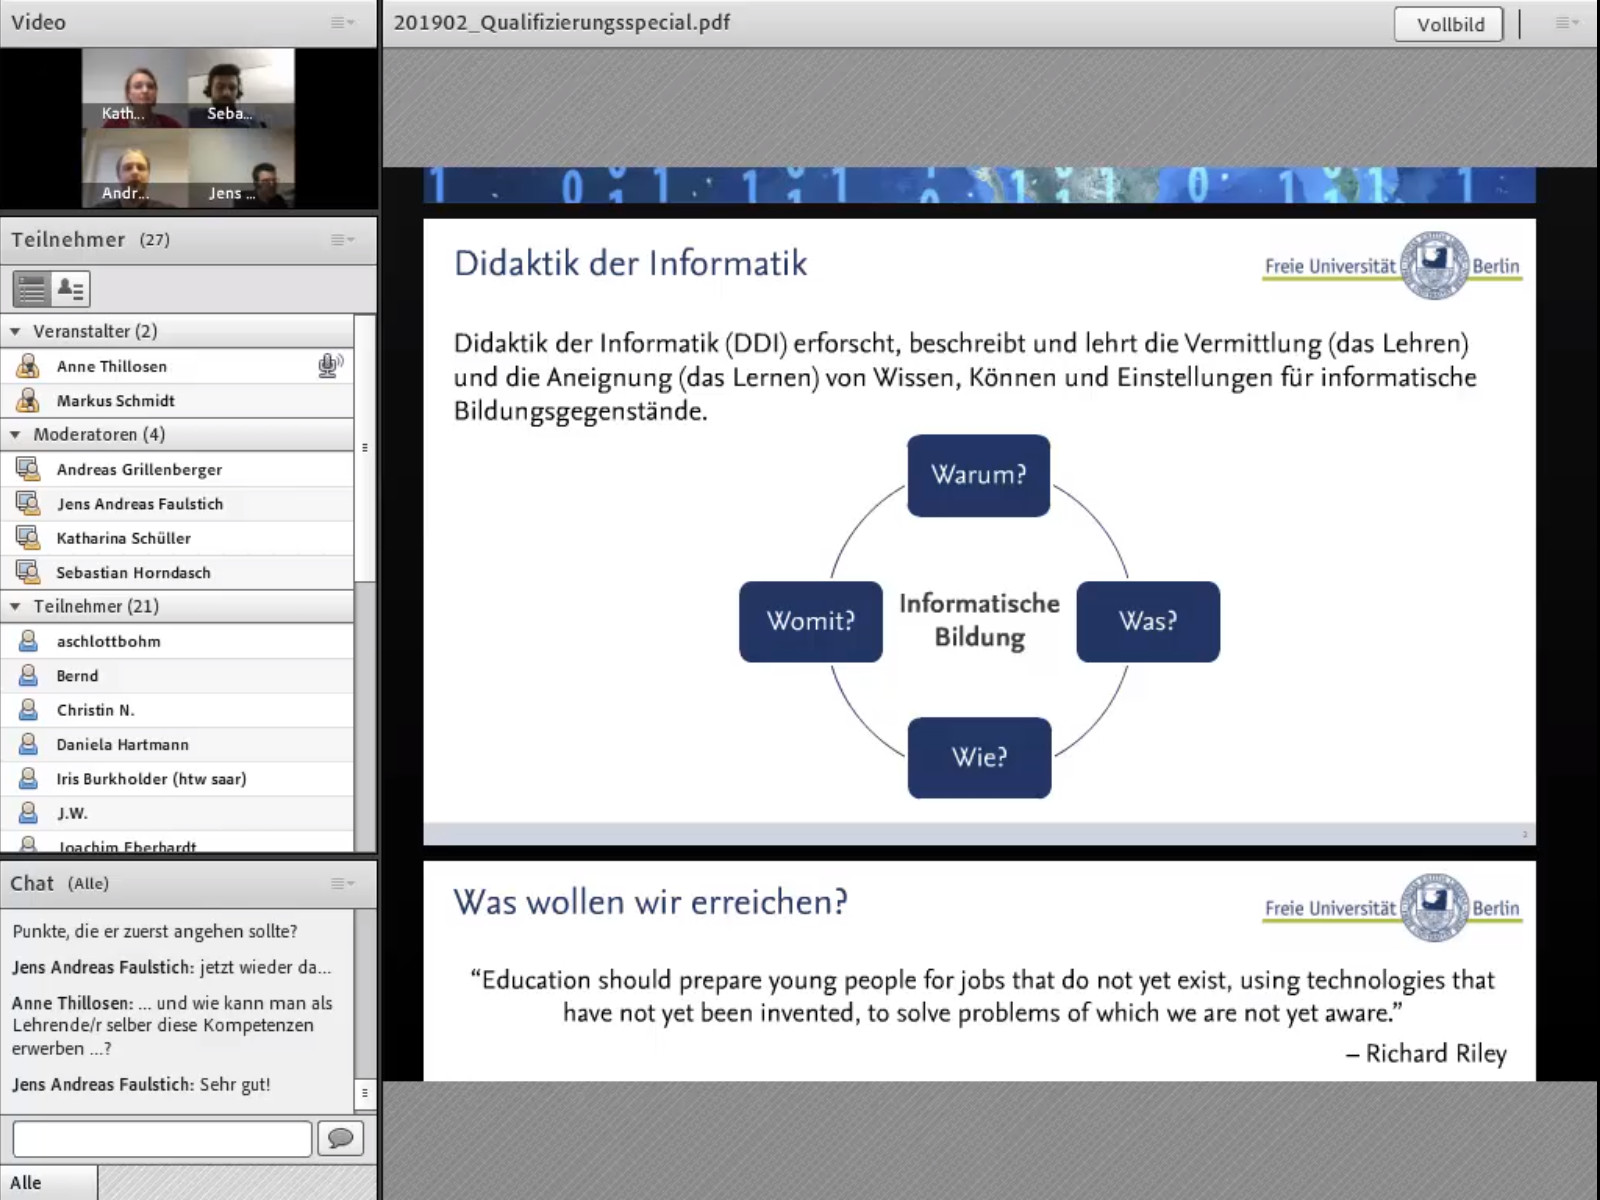Select Daniela Hartmann in participant list
This screenshot has height=1200, width=1600.
[x=177, y=744]
